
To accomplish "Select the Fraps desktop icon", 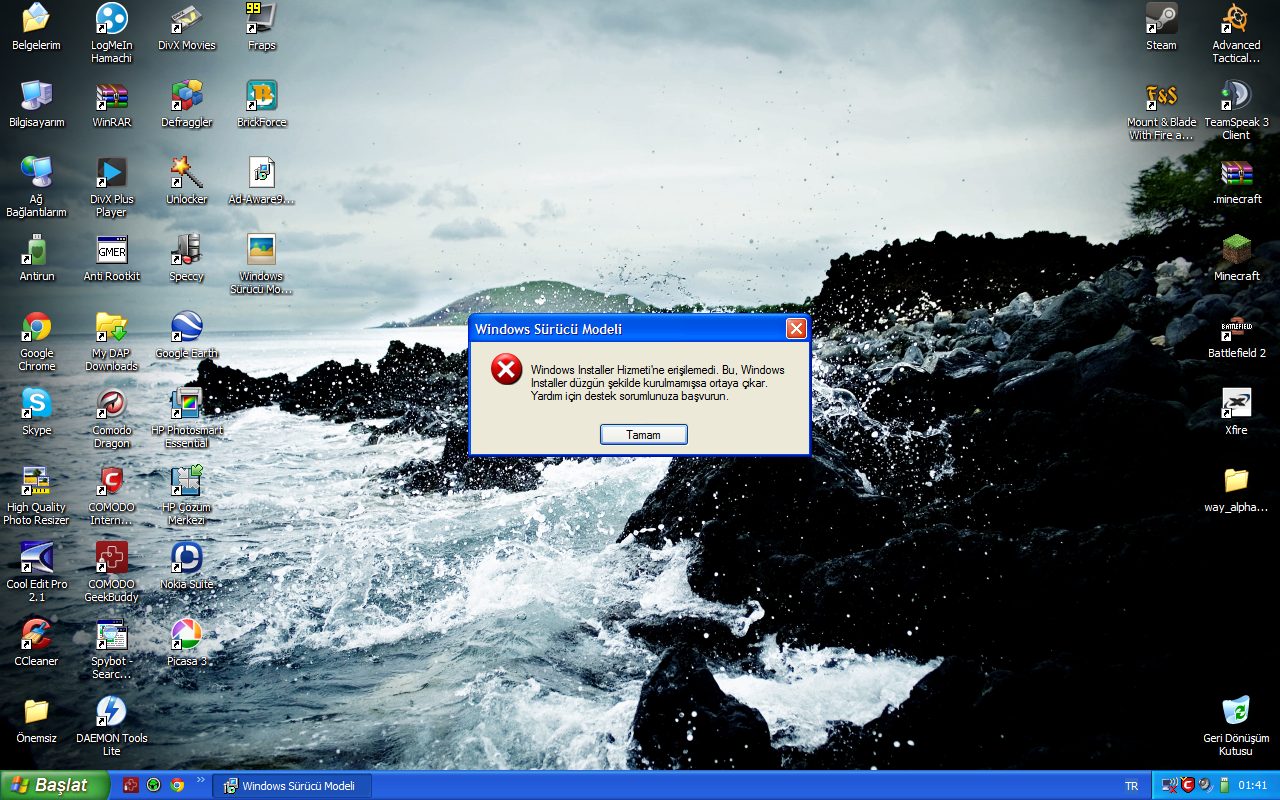I will 262,27.
